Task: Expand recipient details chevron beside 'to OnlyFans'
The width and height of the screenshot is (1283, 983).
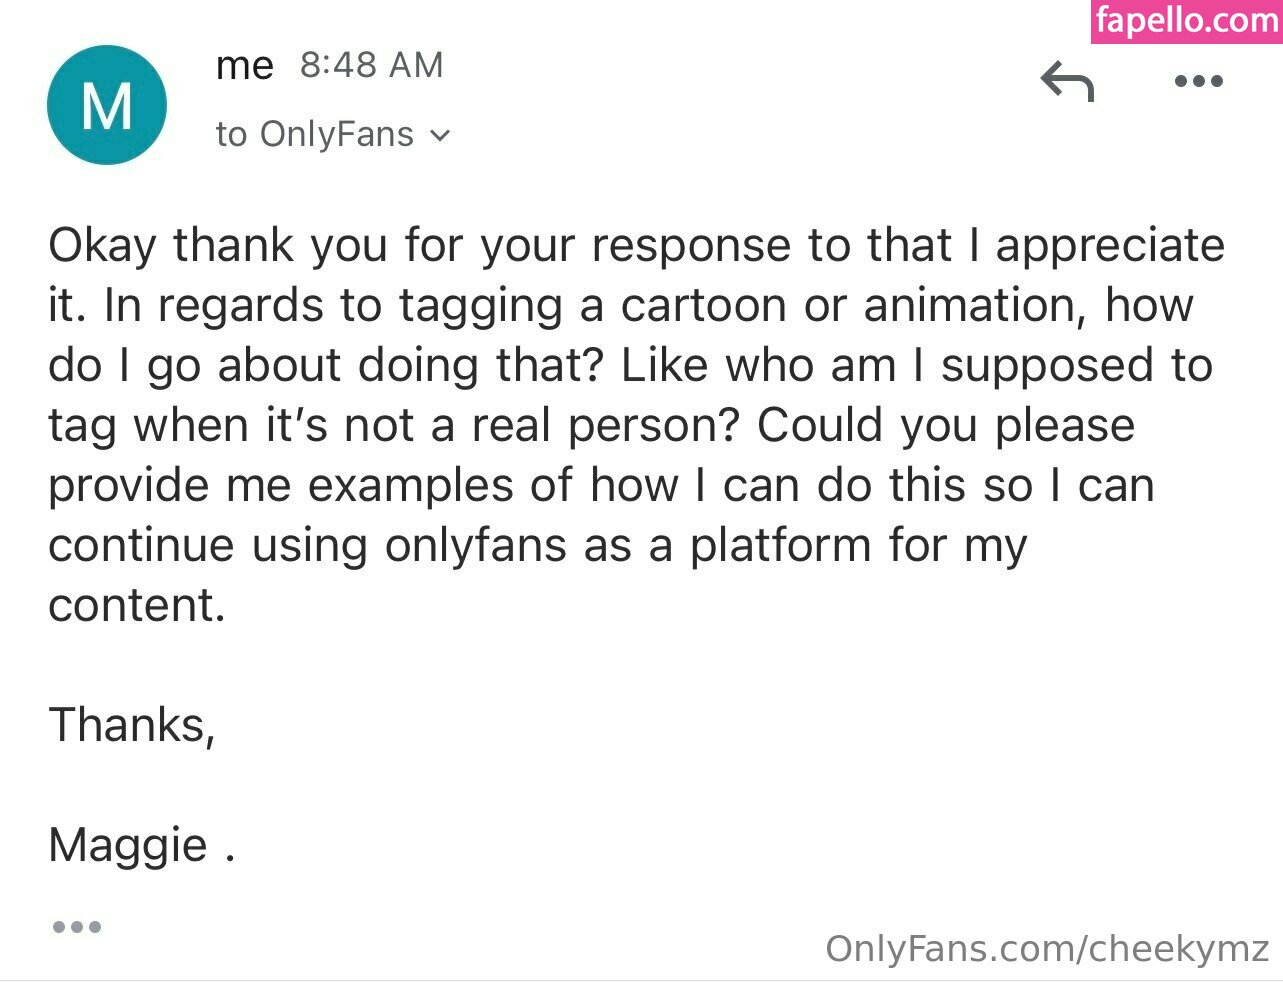Action: point(440,135)
